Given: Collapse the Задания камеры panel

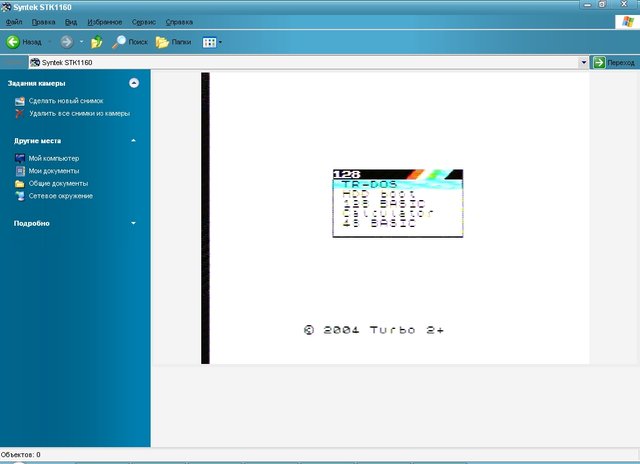Looking at the screenshot, I should [134, 83].
